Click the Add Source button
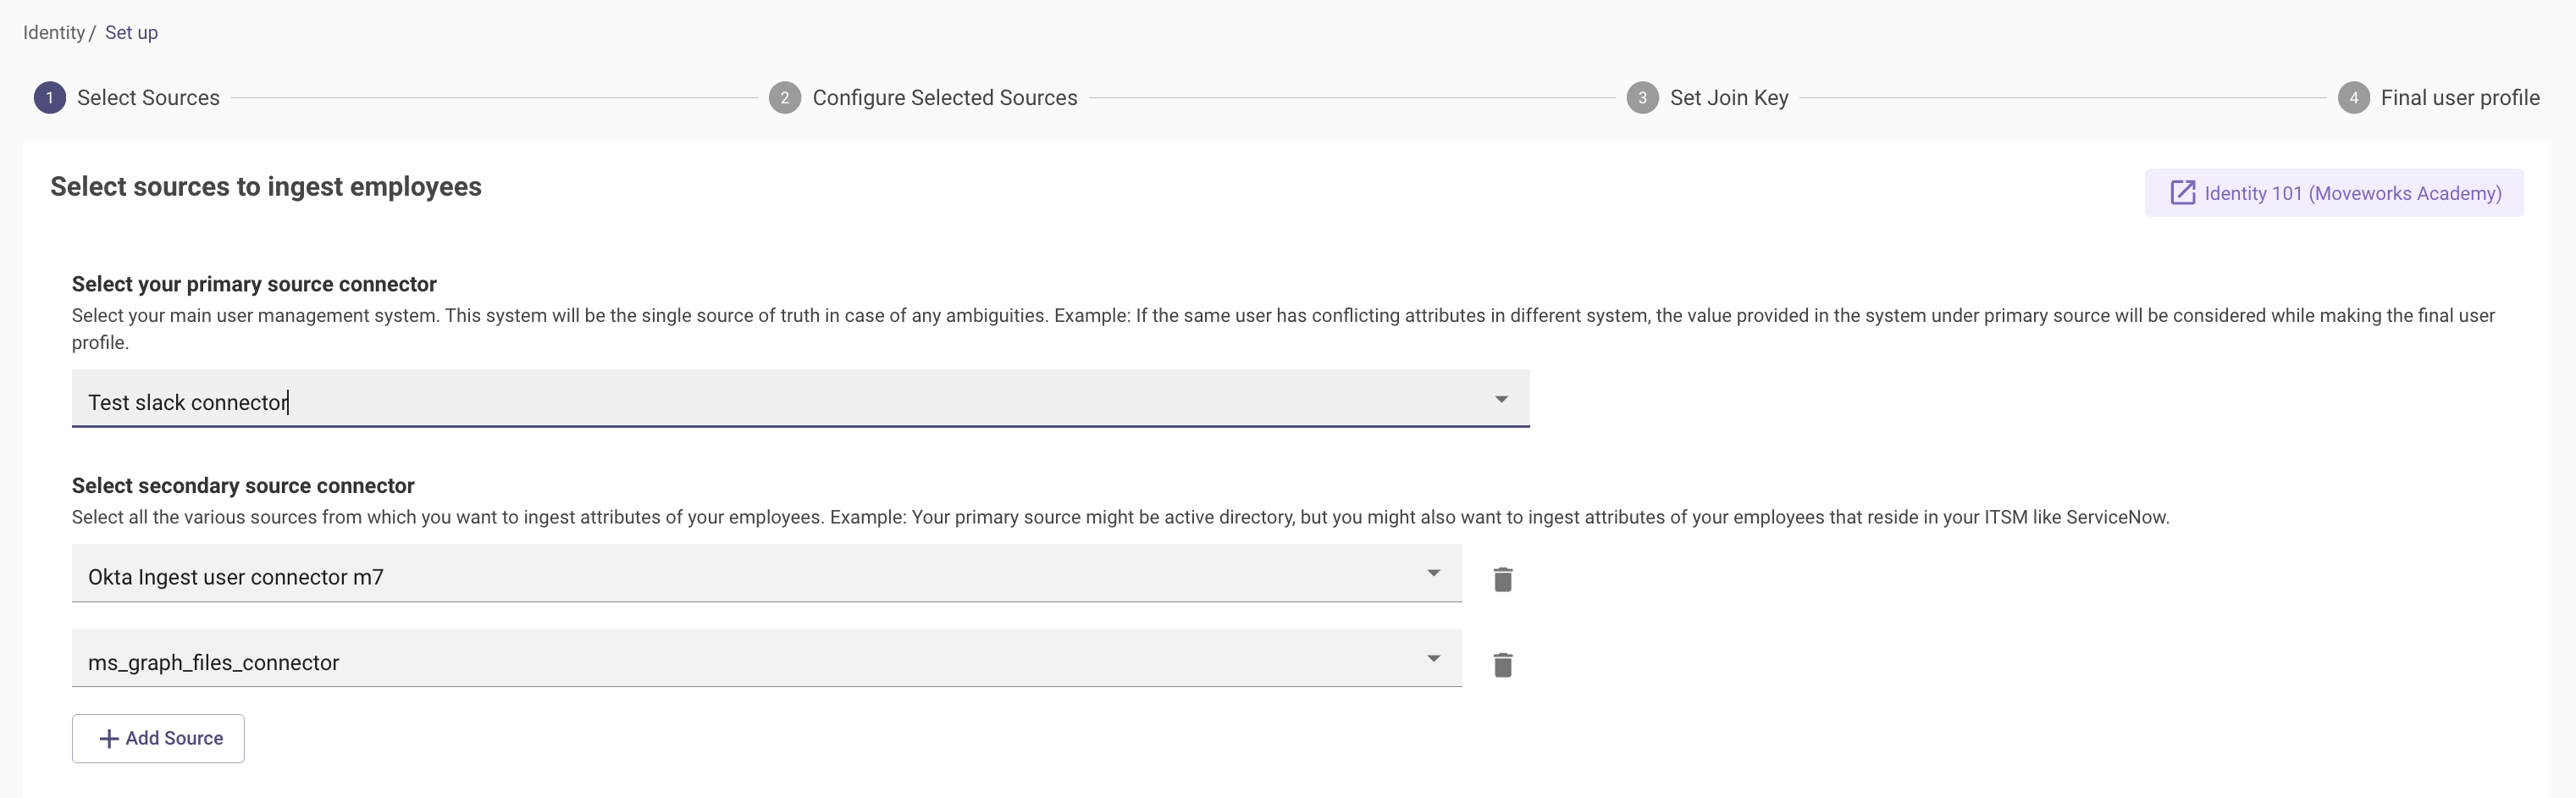 (x=158, y=739)
